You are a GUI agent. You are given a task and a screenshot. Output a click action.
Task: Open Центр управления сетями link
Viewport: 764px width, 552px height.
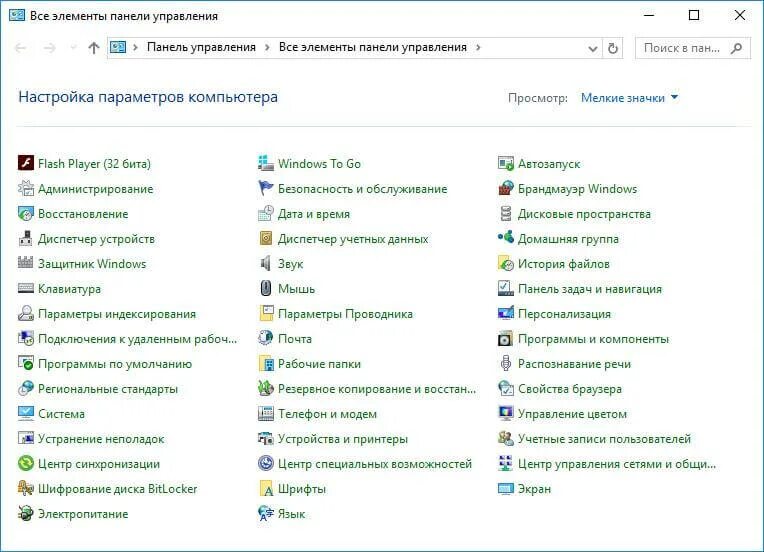tap(616, 464)
